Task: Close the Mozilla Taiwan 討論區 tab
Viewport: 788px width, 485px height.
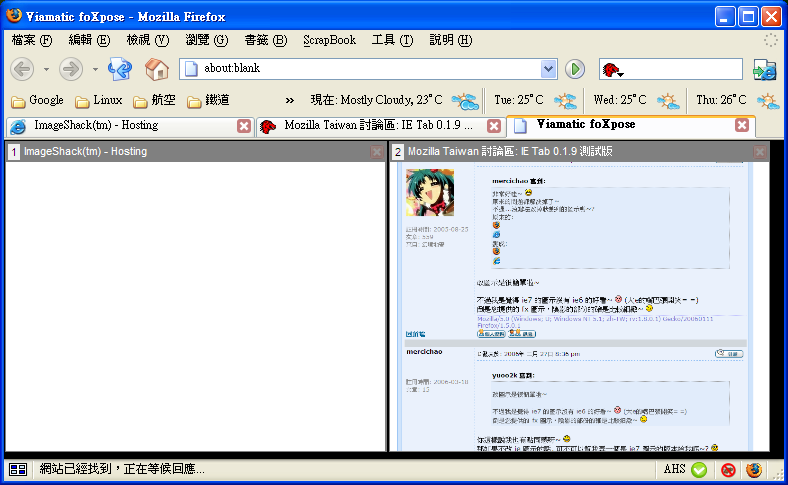Action: pos(494,126)
